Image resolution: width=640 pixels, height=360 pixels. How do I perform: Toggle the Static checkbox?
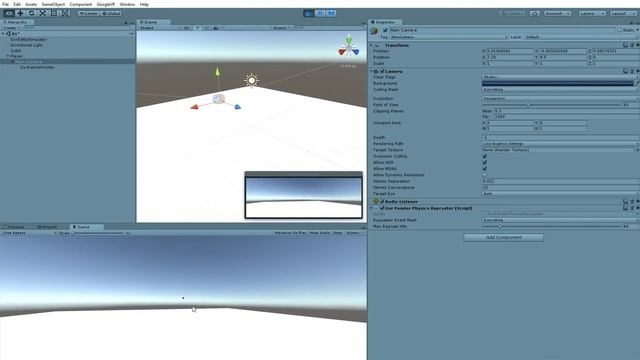point(620,30)
